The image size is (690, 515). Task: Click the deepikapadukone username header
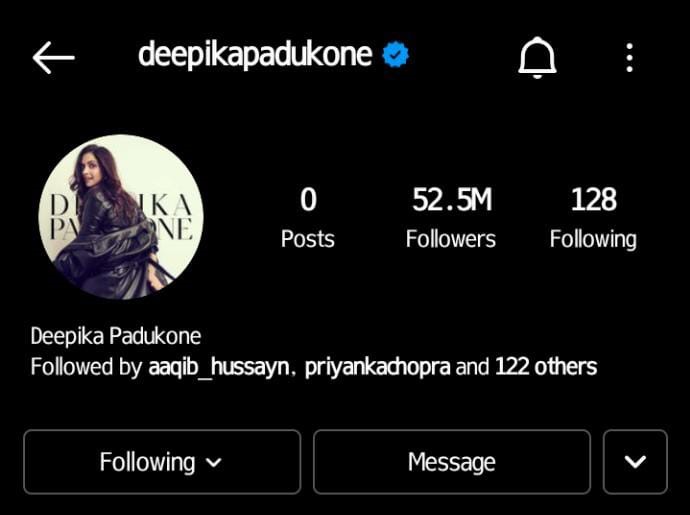(x=255, y=55)
